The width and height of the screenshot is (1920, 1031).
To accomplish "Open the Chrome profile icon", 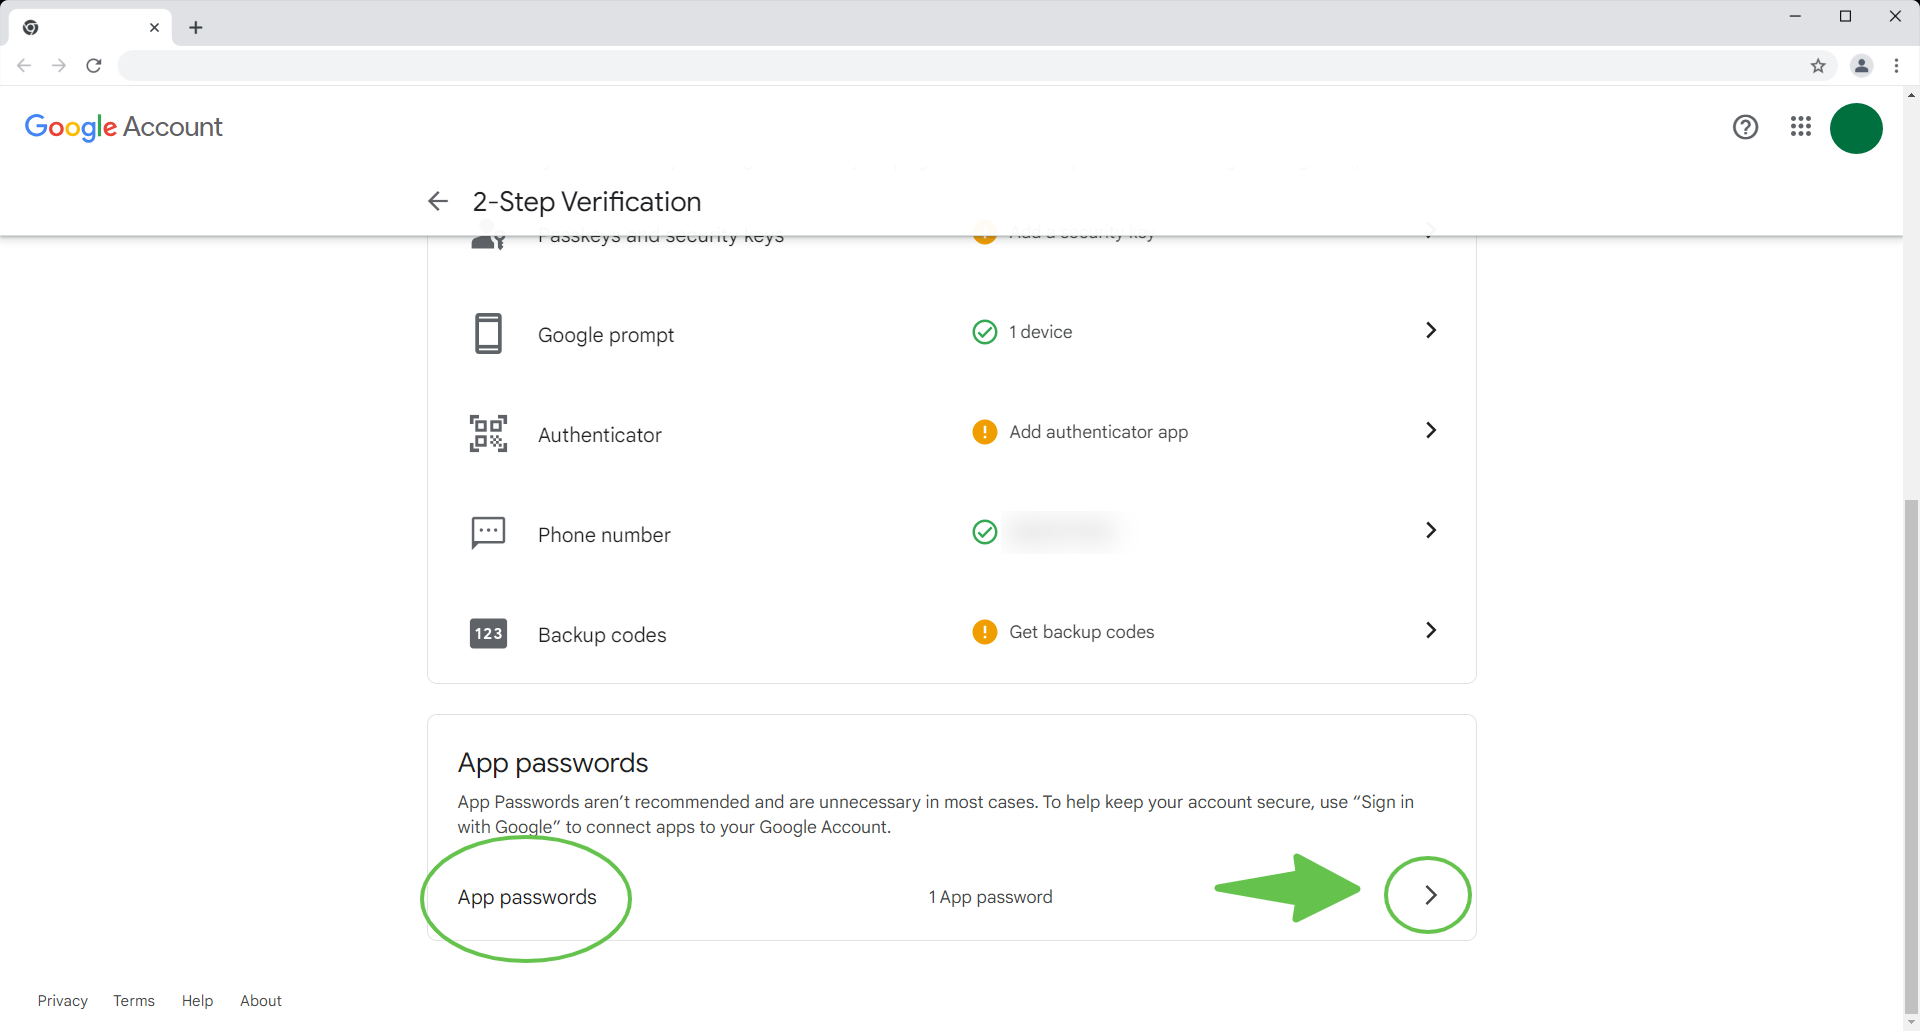I will (x=1861, y=66).
